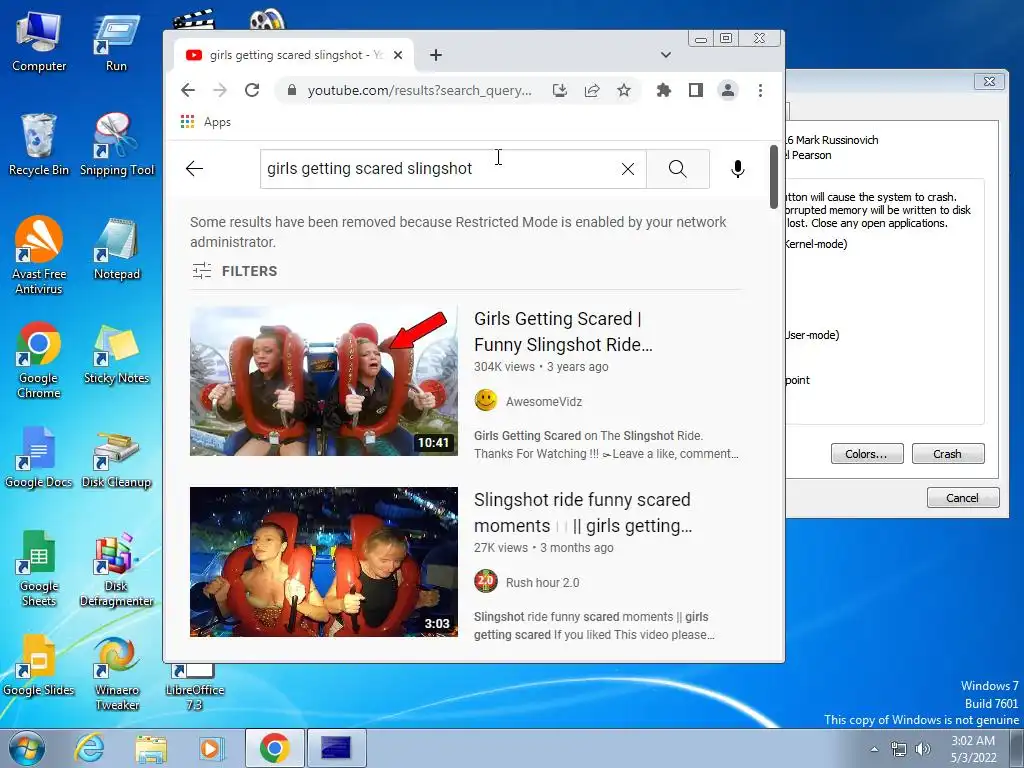Image resolution: width=1024 pixels, height=768 pixels.
Task: Open the Chrome profile avatar
Action: [728, 90]
